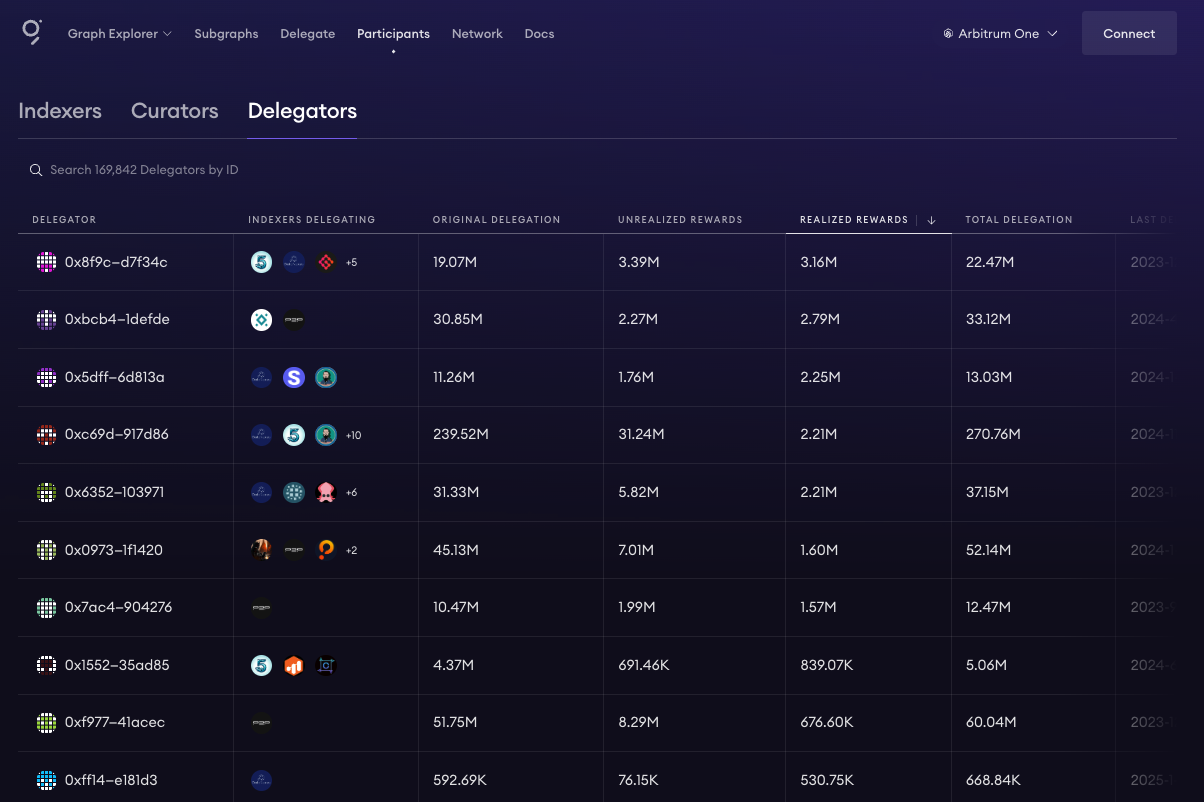Click the orange P indexer icon in 0x0973 row
Screen dimensions: 1204x802
point(325,550)
